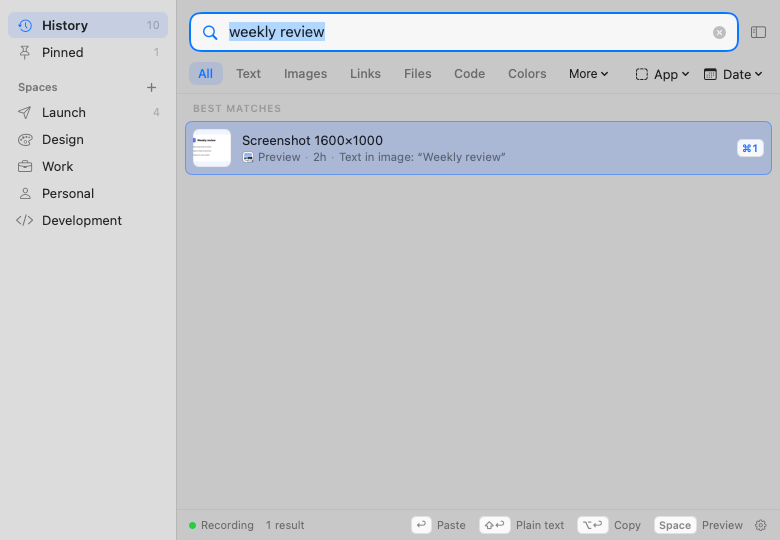Click the History clock icon
The image size is (780, 540).
pyautogui.click(x=25, y=25)
